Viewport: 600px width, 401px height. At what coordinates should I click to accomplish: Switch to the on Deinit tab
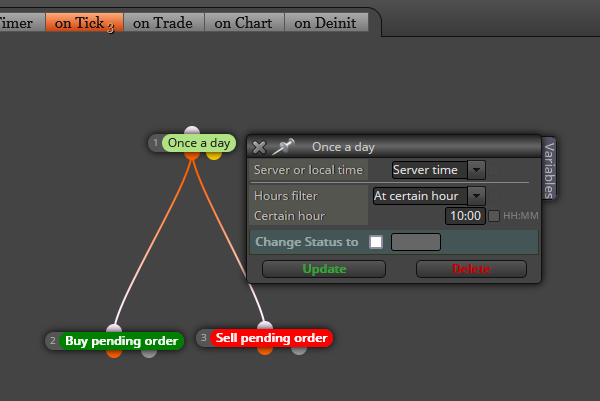[x=326, y=23]
